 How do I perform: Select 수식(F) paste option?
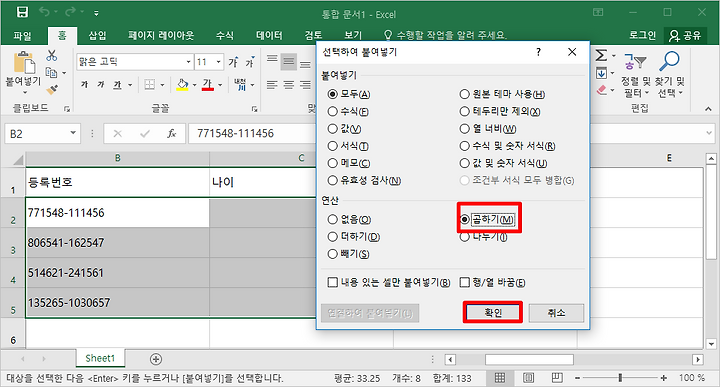[348, 112]
